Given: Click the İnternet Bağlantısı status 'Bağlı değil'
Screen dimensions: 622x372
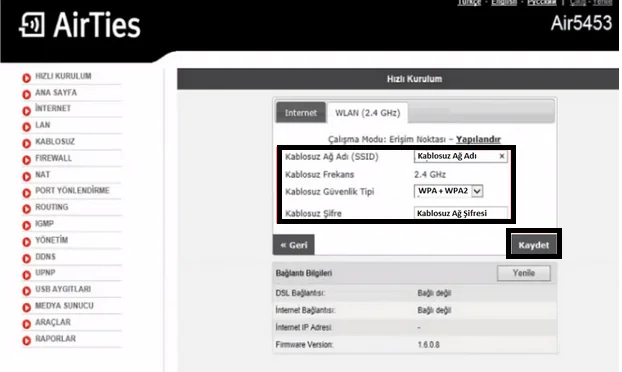Looking at the screenshot, I should coord(434,310).
